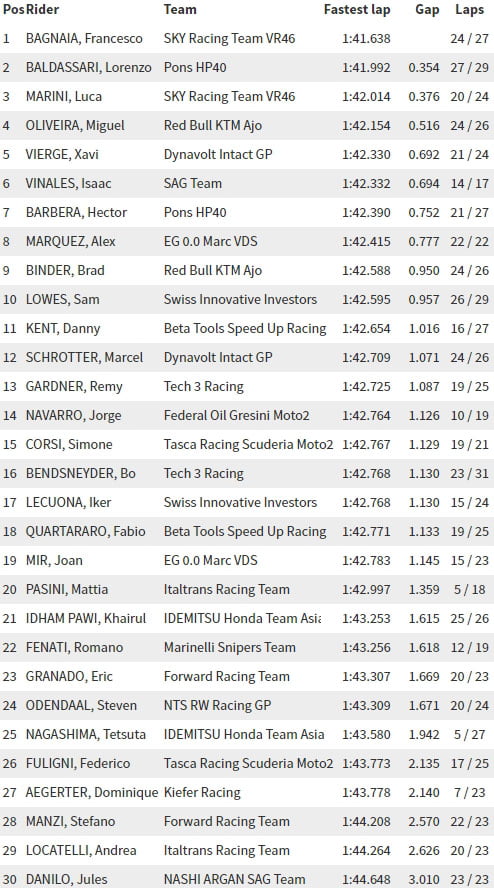The height and width of the screenshot is (888, 494).
Task: Click MARQUEZ, Alex rider name
Action: tap(70, 241)
